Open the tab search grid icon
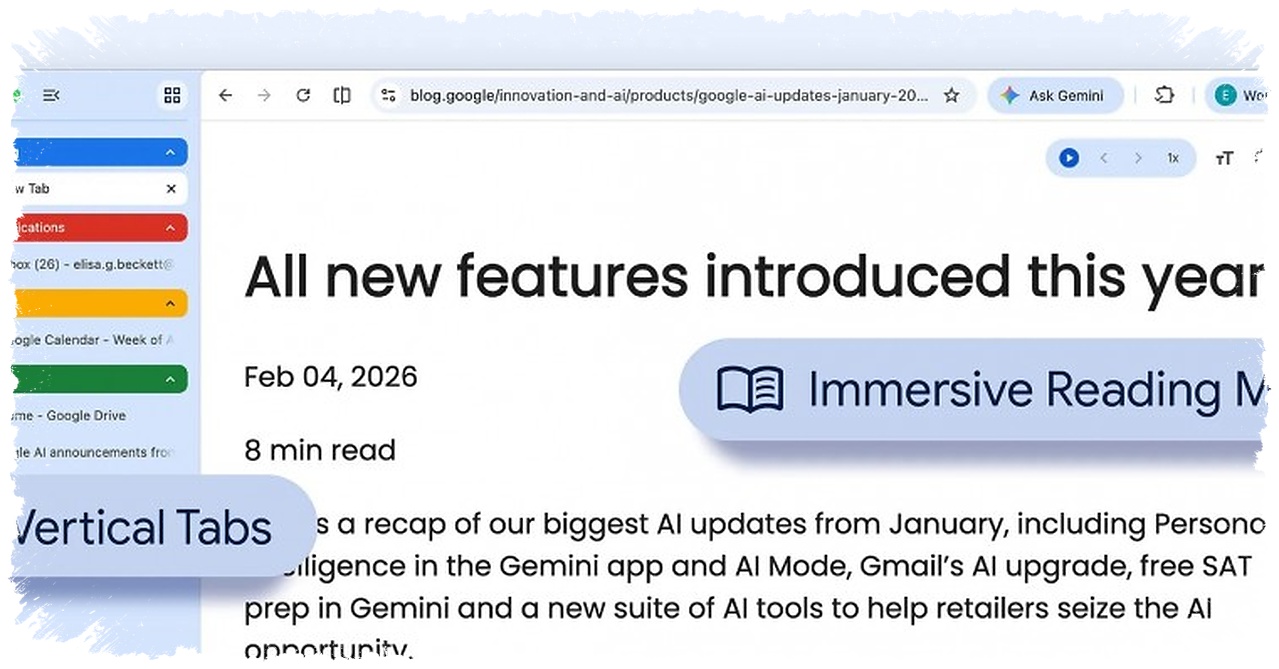Image resolution: width=1279 pixels, height=669 pixels. coord(172,95)
